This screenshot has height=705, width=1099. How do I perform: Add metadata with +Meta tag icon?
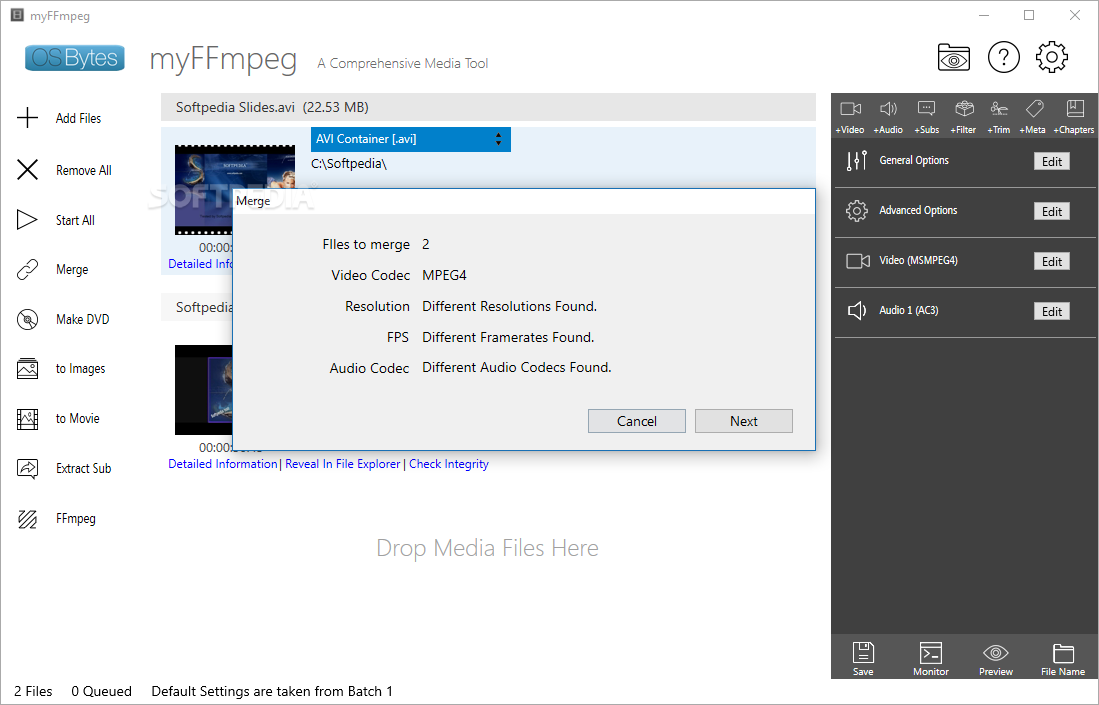[x=1034, y=109]
